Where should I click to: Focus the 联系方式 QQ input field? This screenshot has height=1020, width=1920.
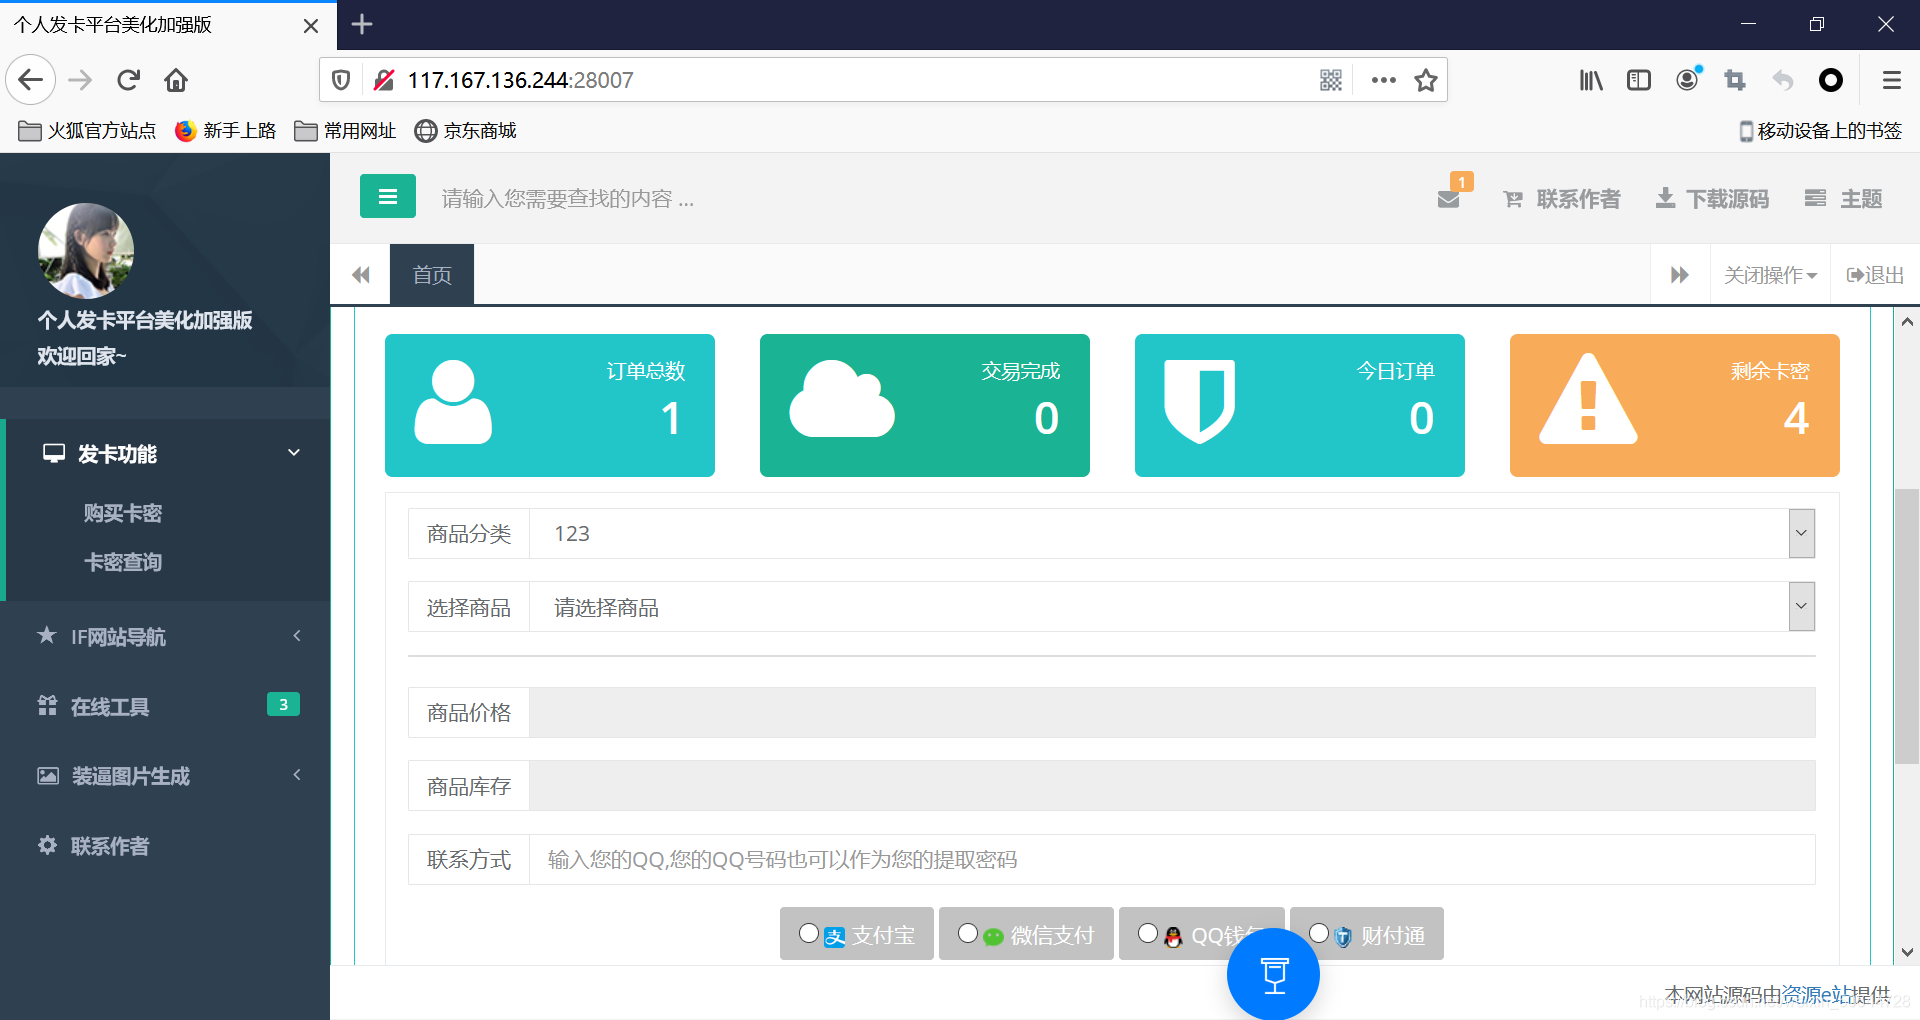[x=1172, y=860]
